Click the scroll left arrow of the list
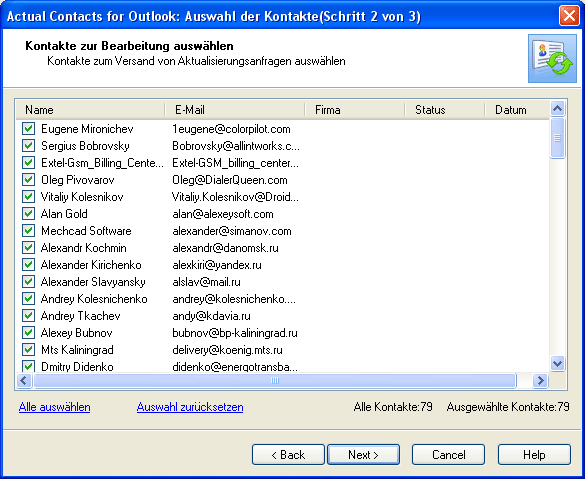This screenshot has width=585, height=479. pyautogui.click(x=24, y=381)
